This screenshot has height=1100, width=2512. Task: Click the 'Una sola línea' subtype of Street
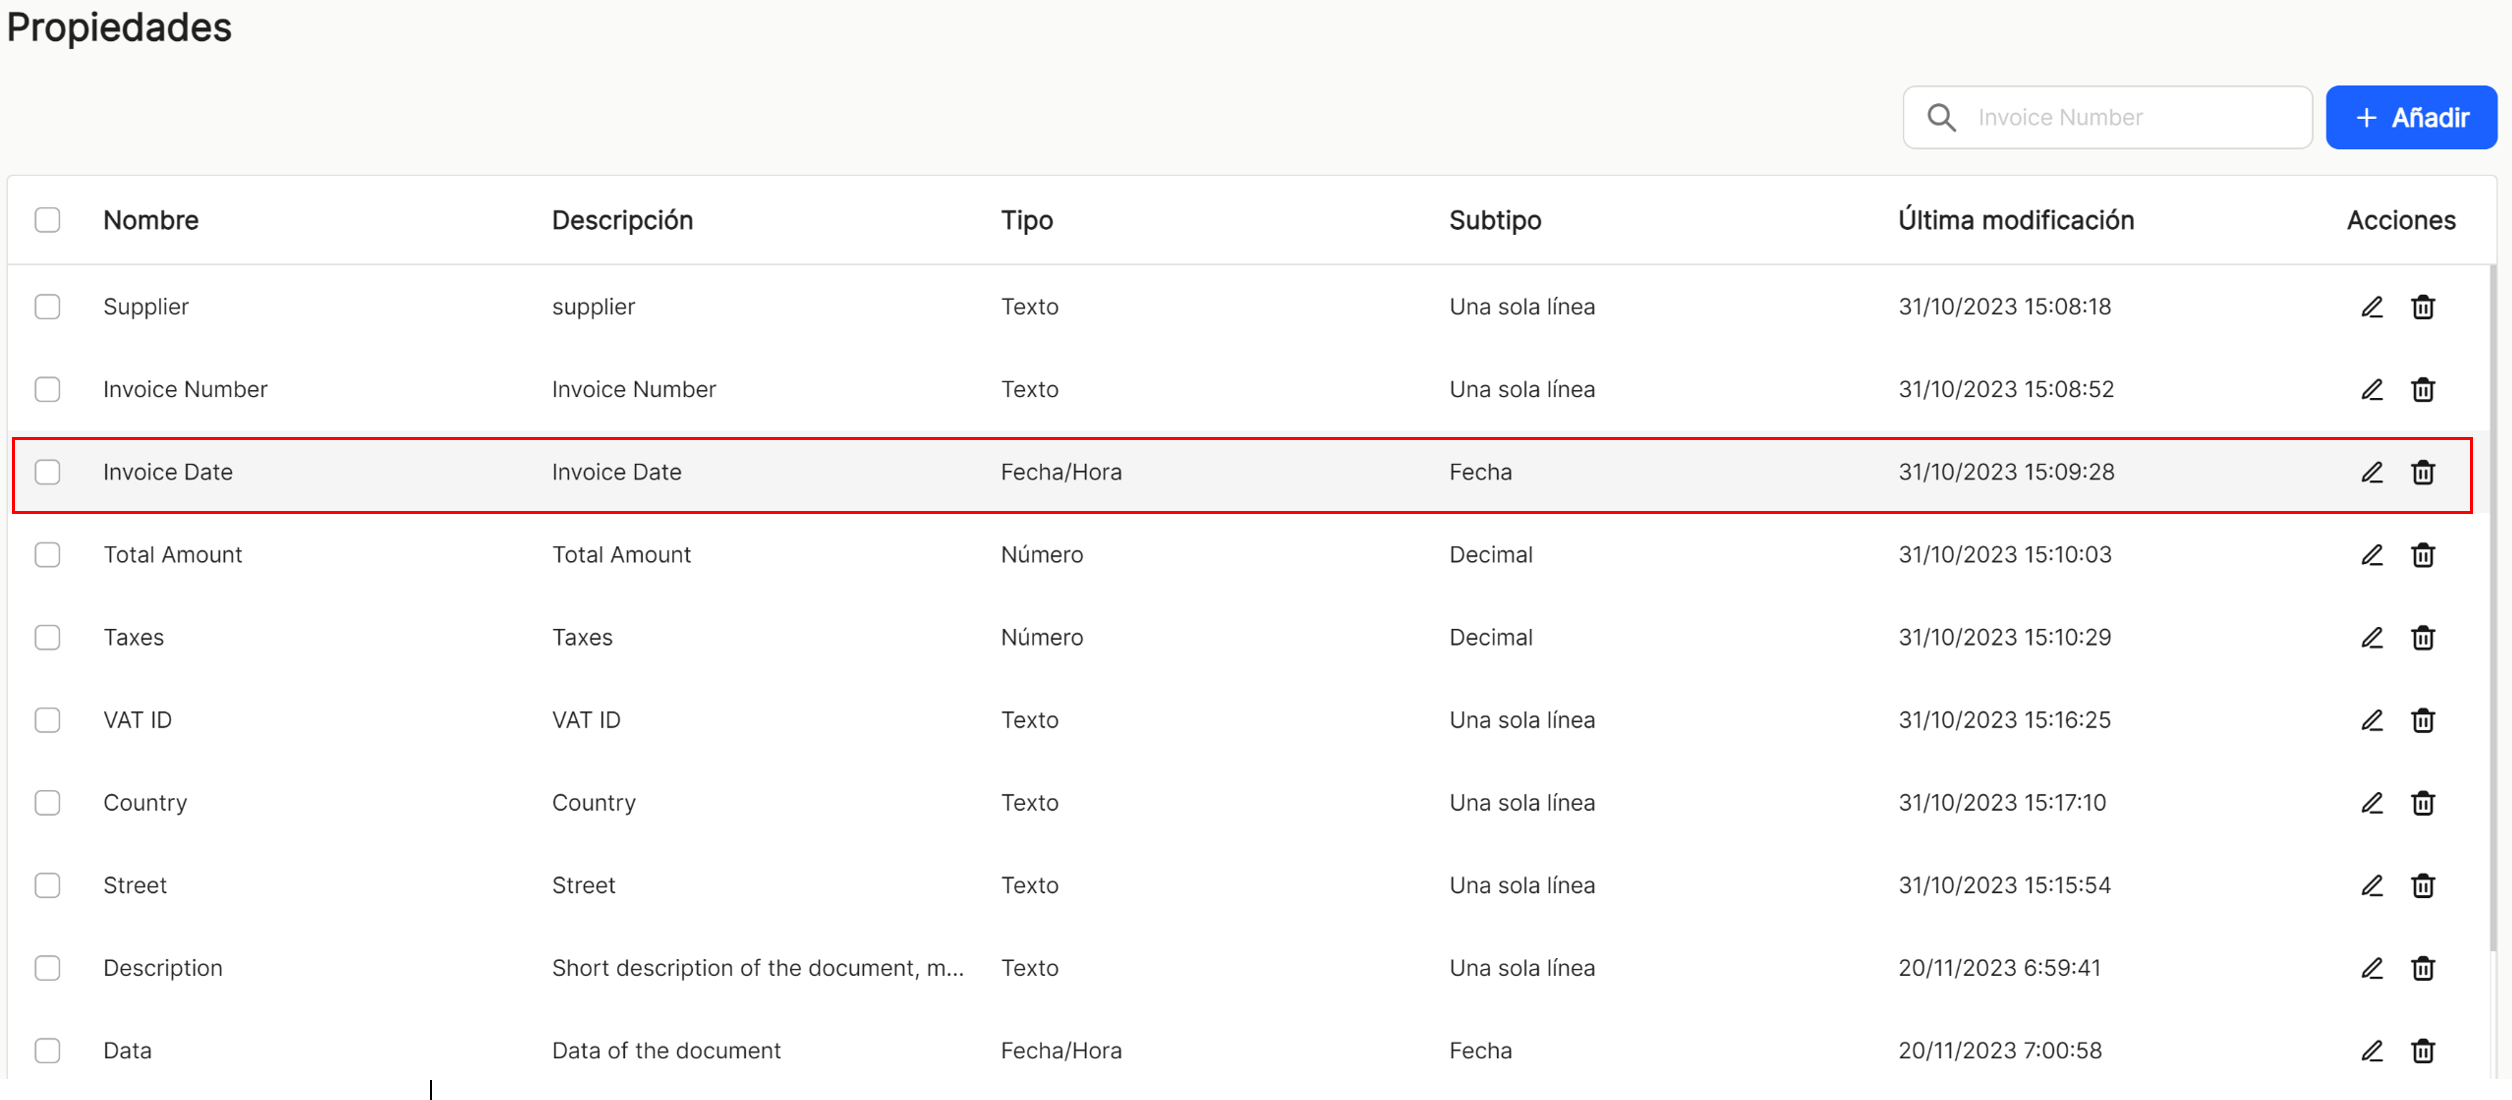(1522, 886)
